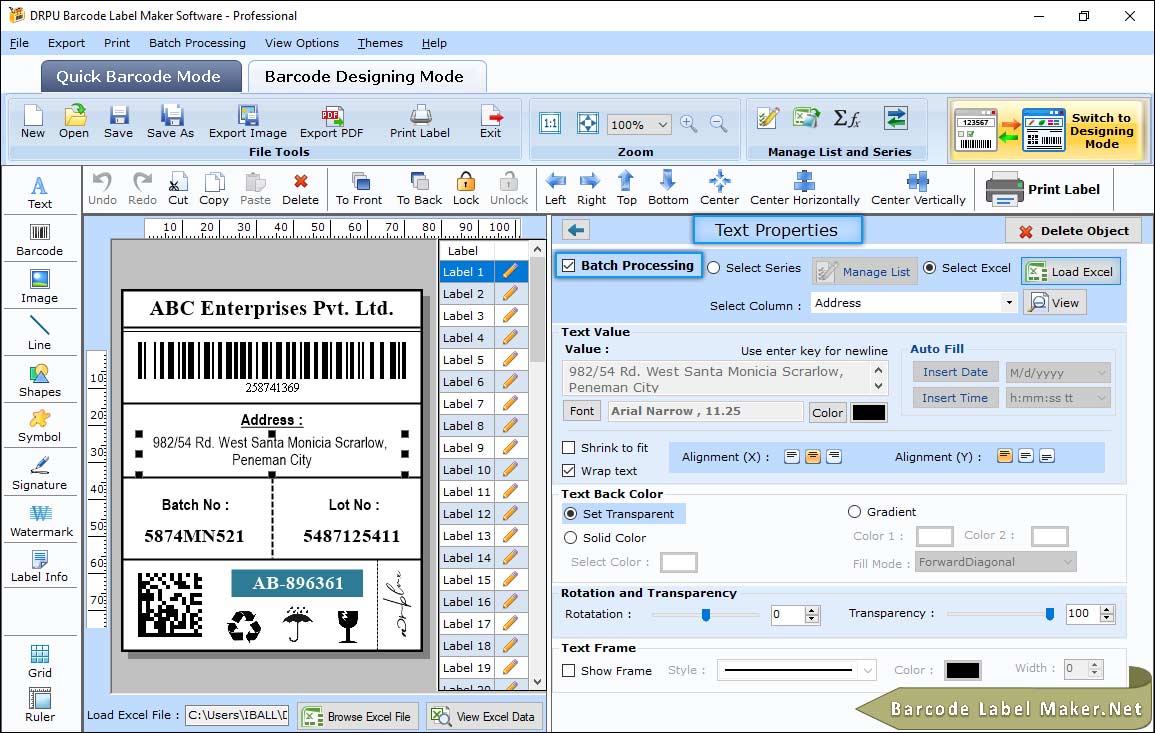Increase the frame Width stepper
This screenshot has height=733, width=1155.
(x=1095, y=664)
